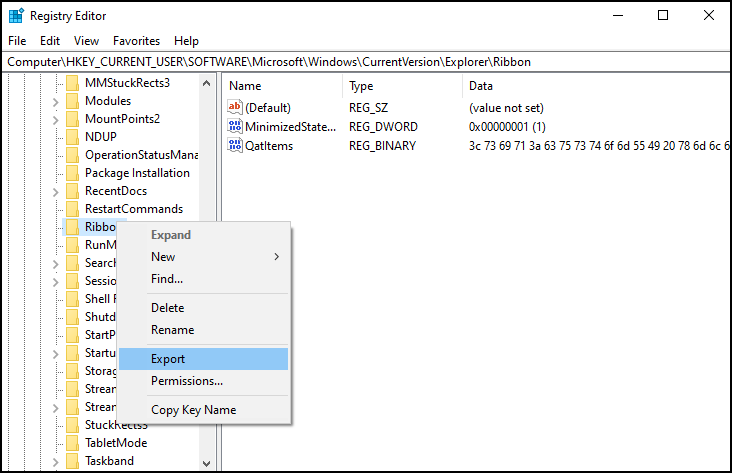This screenshot has height=473, width=732.
Task: Expand the Taskband key
Action: (56, 462)
